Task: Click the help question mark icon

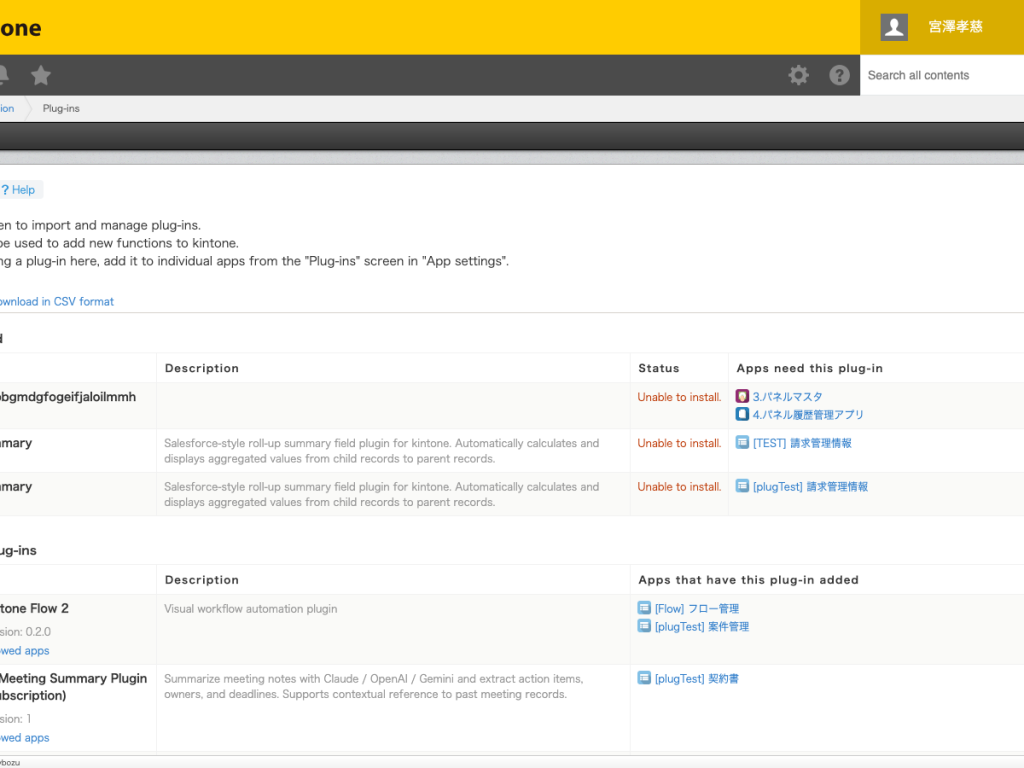Action: (840, 75)
